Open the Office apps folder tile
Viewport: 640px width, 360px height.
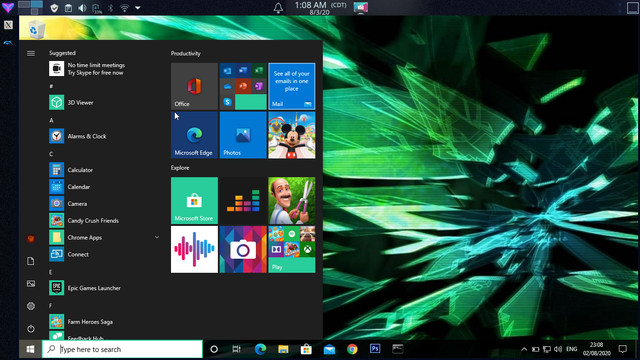tap(243, 86)
